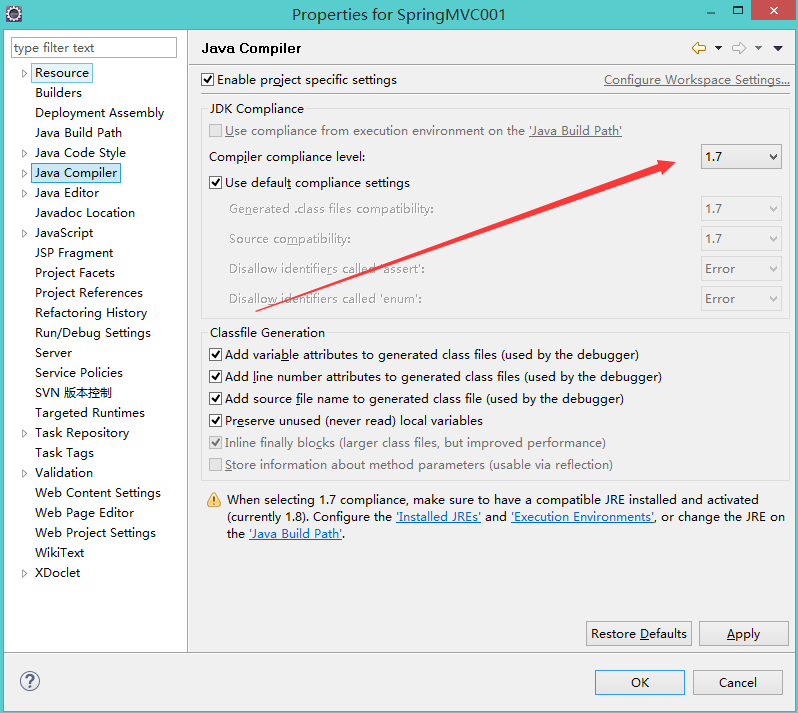Expand the Java Editor tree node

[24, 193]
